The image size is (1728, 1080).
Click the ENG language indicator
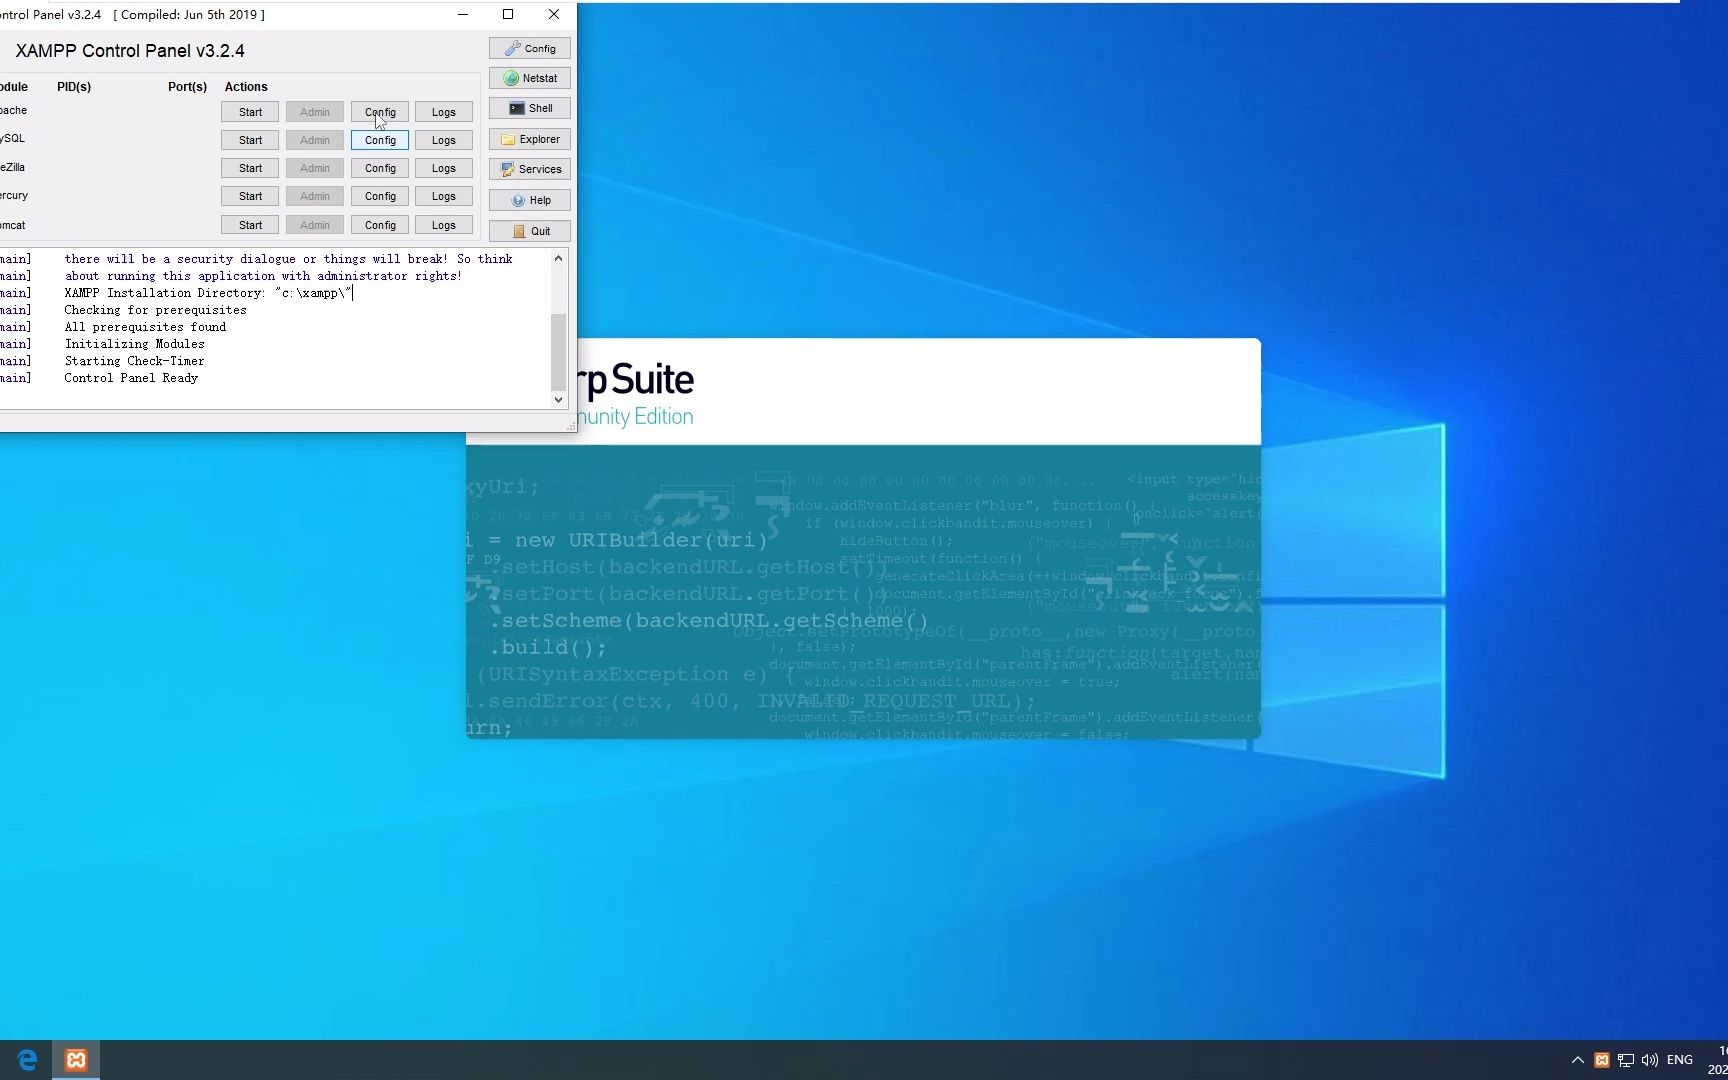[1680, 1060]
